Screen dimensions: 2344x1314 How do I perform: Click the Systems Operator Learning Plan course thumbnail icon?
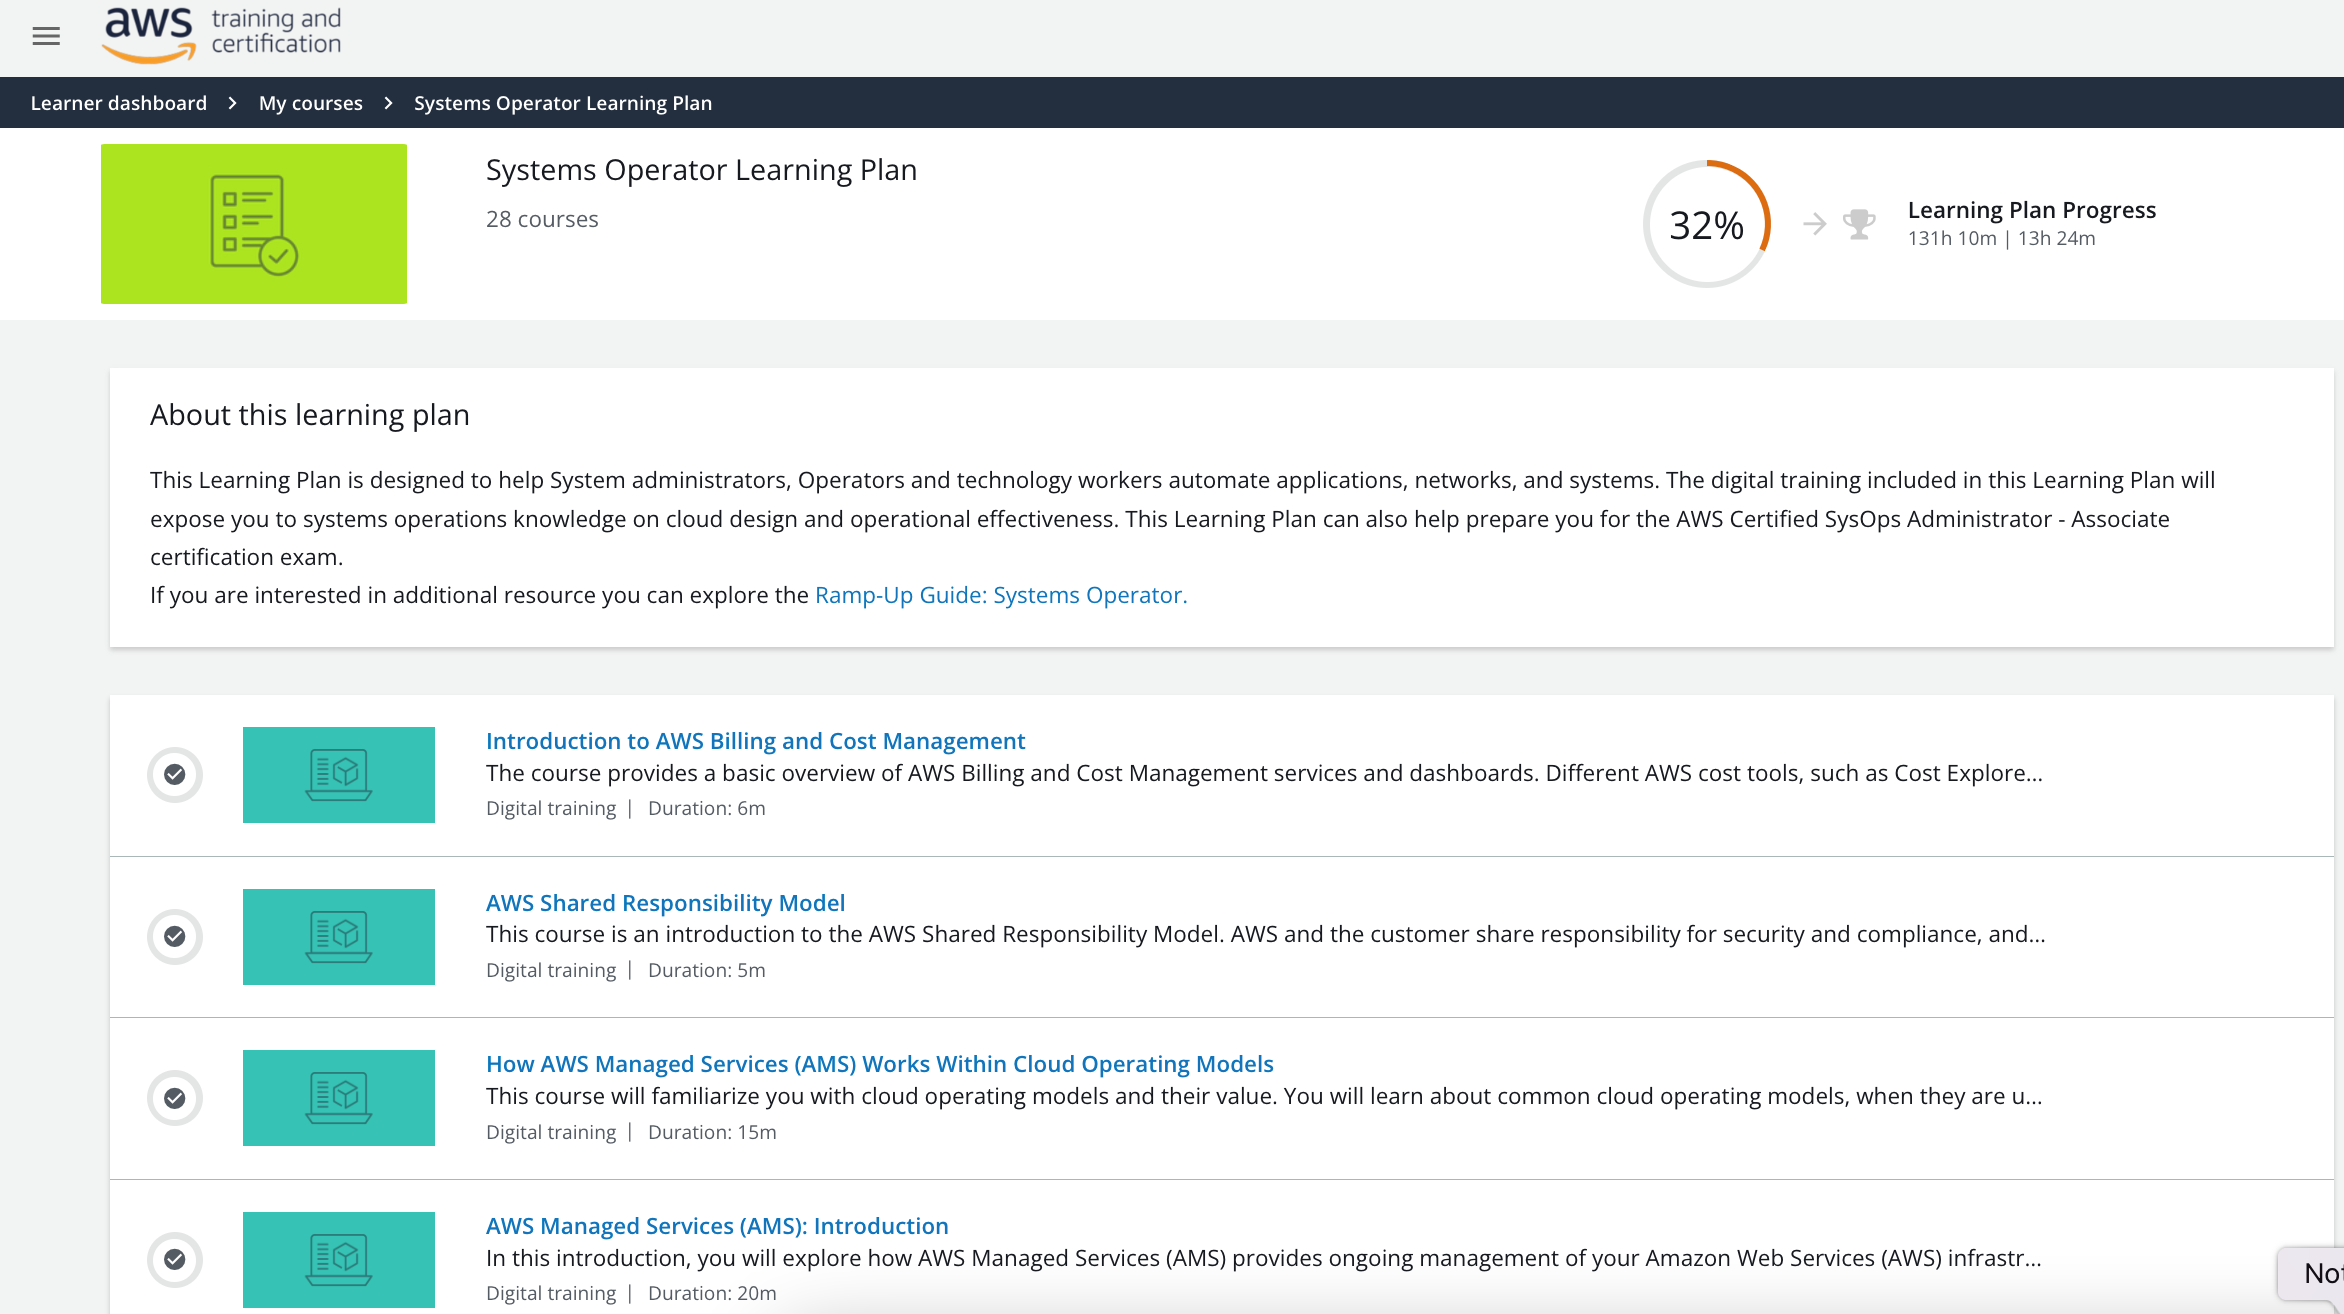pyautogui.click(x=256, y=224)
